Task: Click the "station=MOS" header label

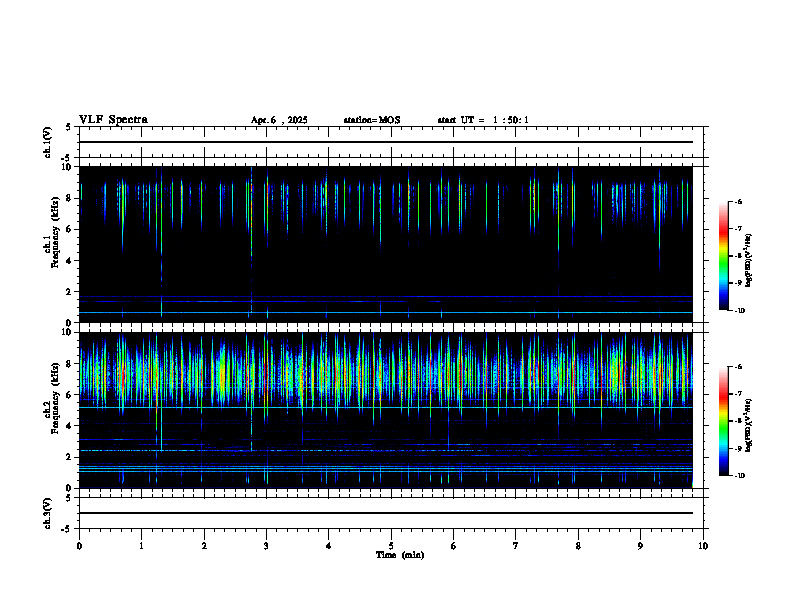Action: [x=372, y=120]
